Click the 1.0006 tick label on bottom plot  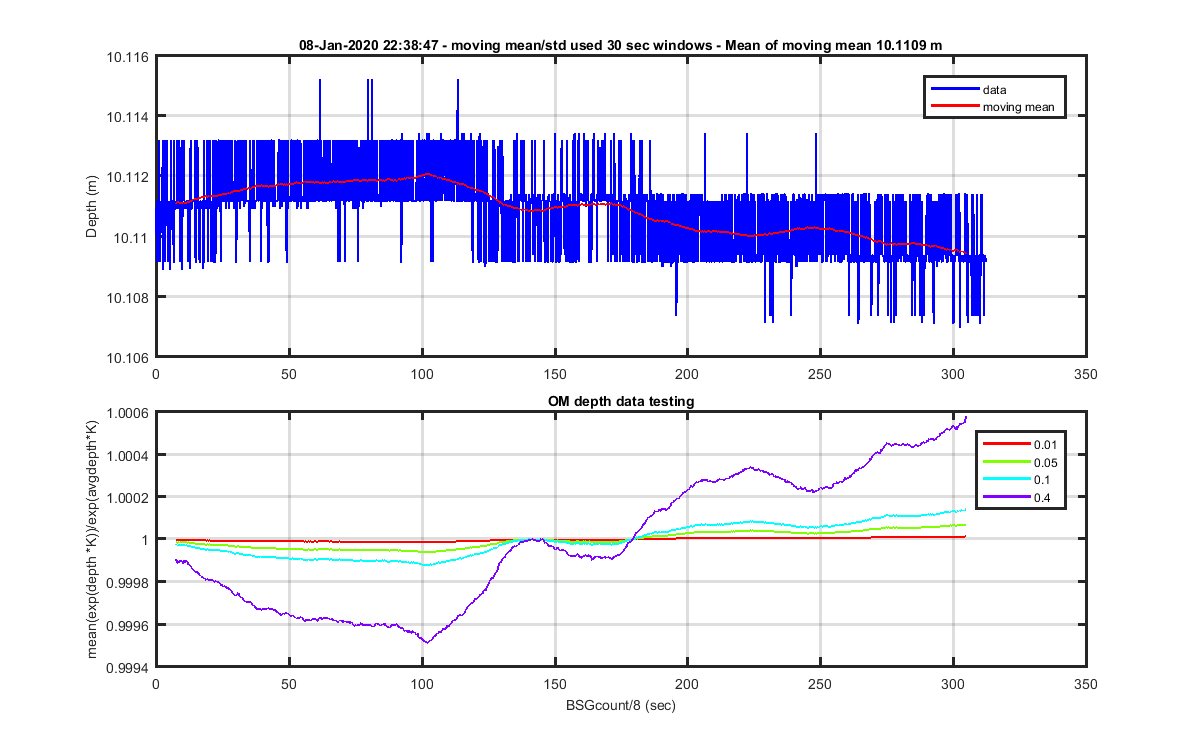(129, 413)
